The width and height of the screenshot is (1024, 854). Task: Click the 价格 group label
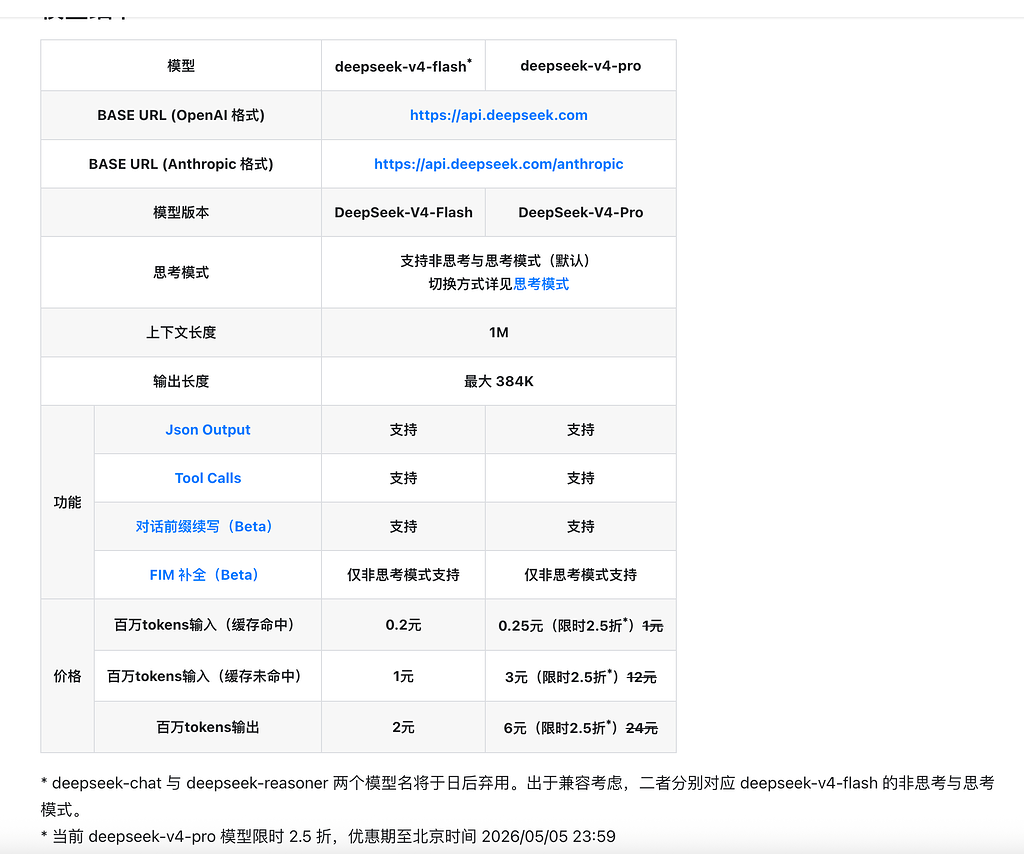[x=67, y=676]
